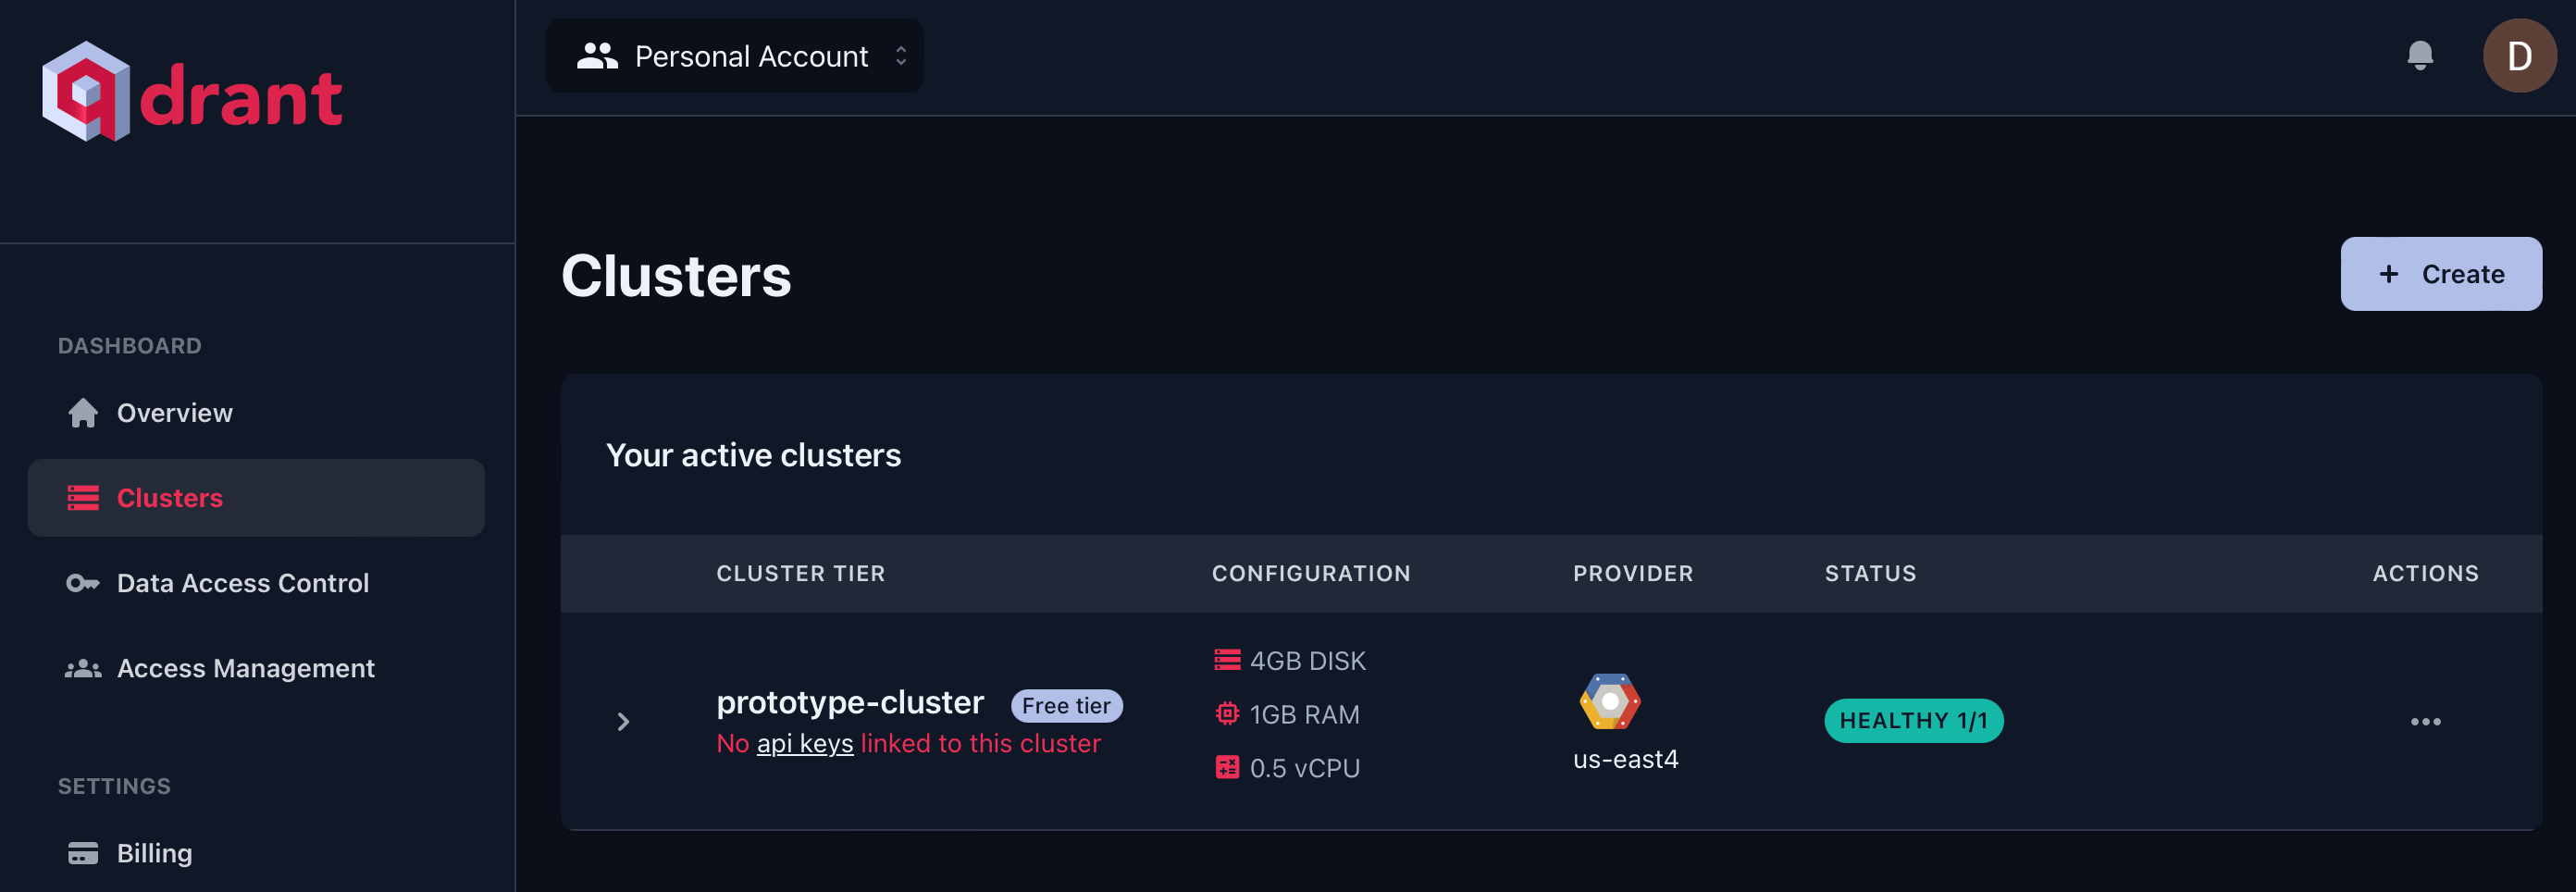Click the HEALTHY 1/1 status badge
Image resolution: width=2576 pixels, height=892 pixels.
pyautogui.click(x=1913, y=721)
